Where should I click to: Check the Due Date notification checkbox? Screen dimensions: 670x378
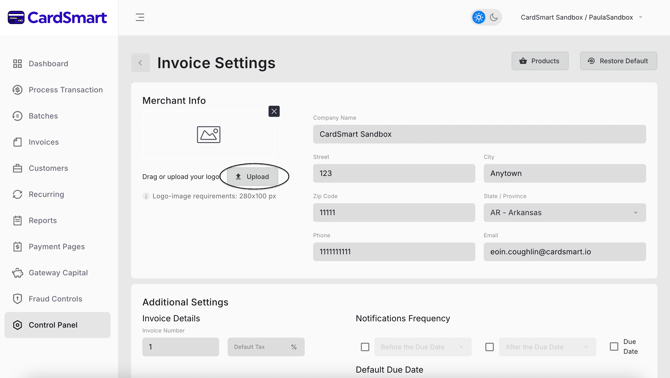point(614,346)
